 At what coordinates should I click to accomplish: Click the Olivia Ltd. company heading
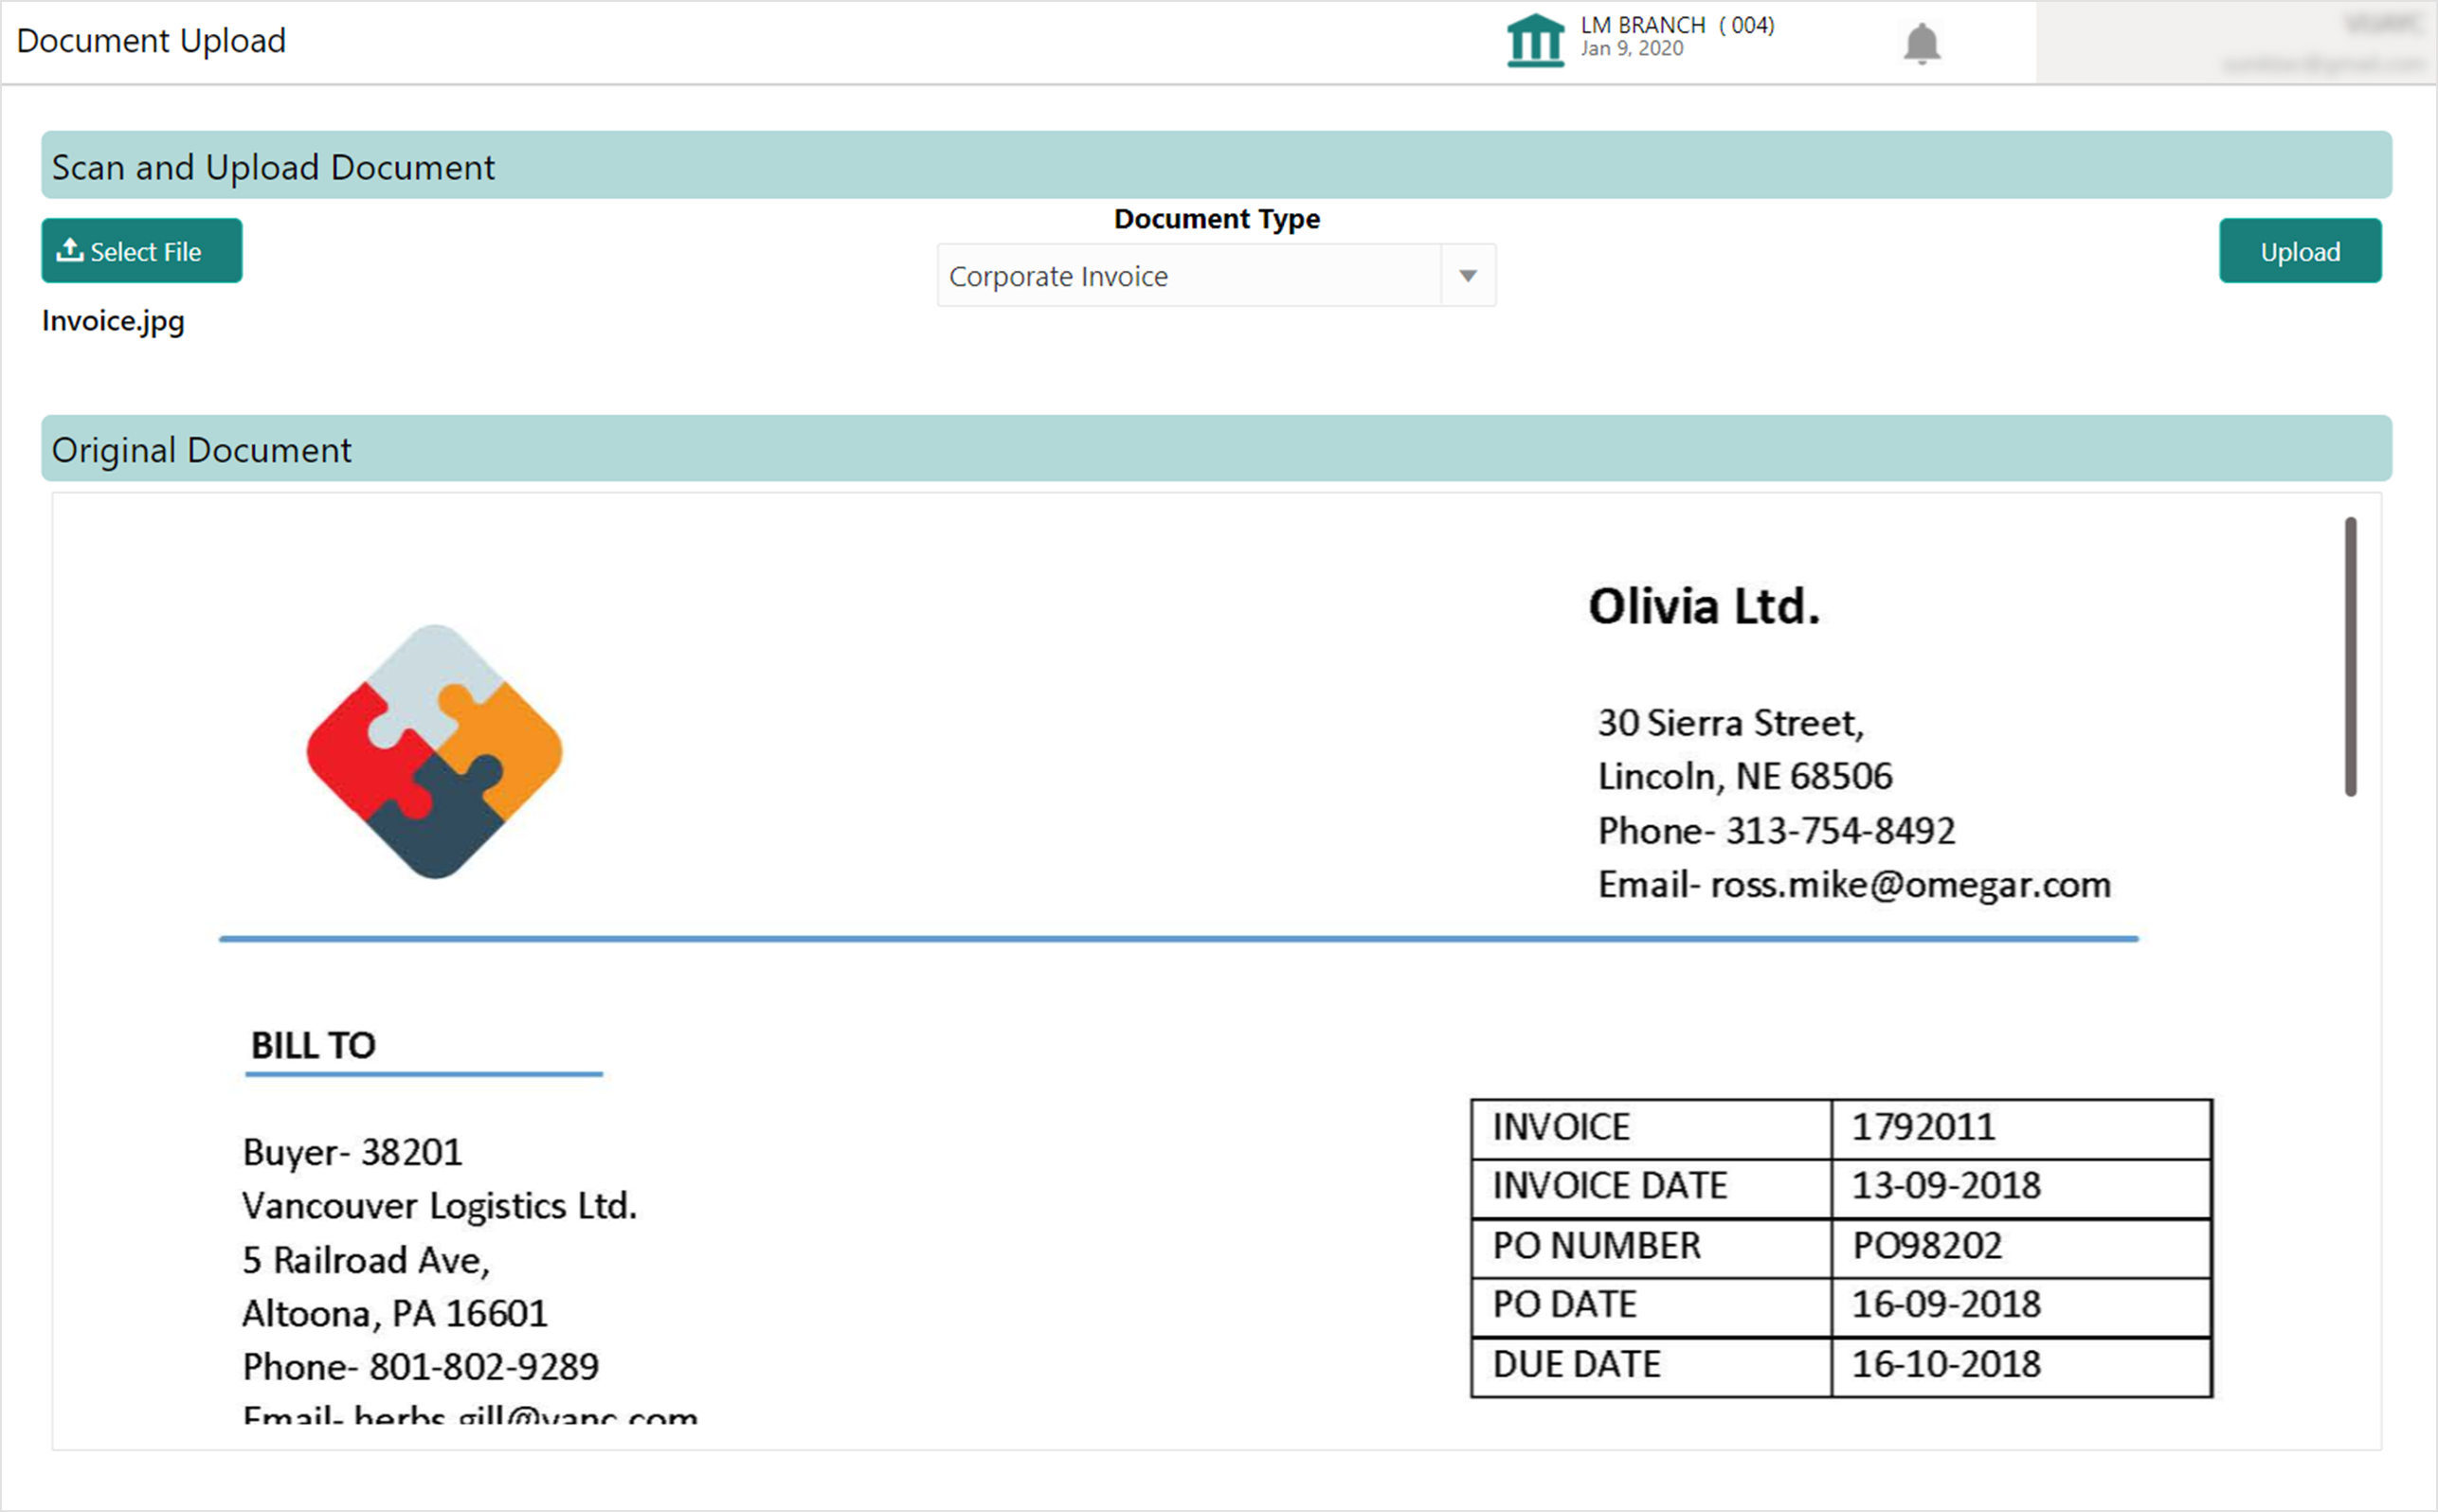coord(1704,607)
